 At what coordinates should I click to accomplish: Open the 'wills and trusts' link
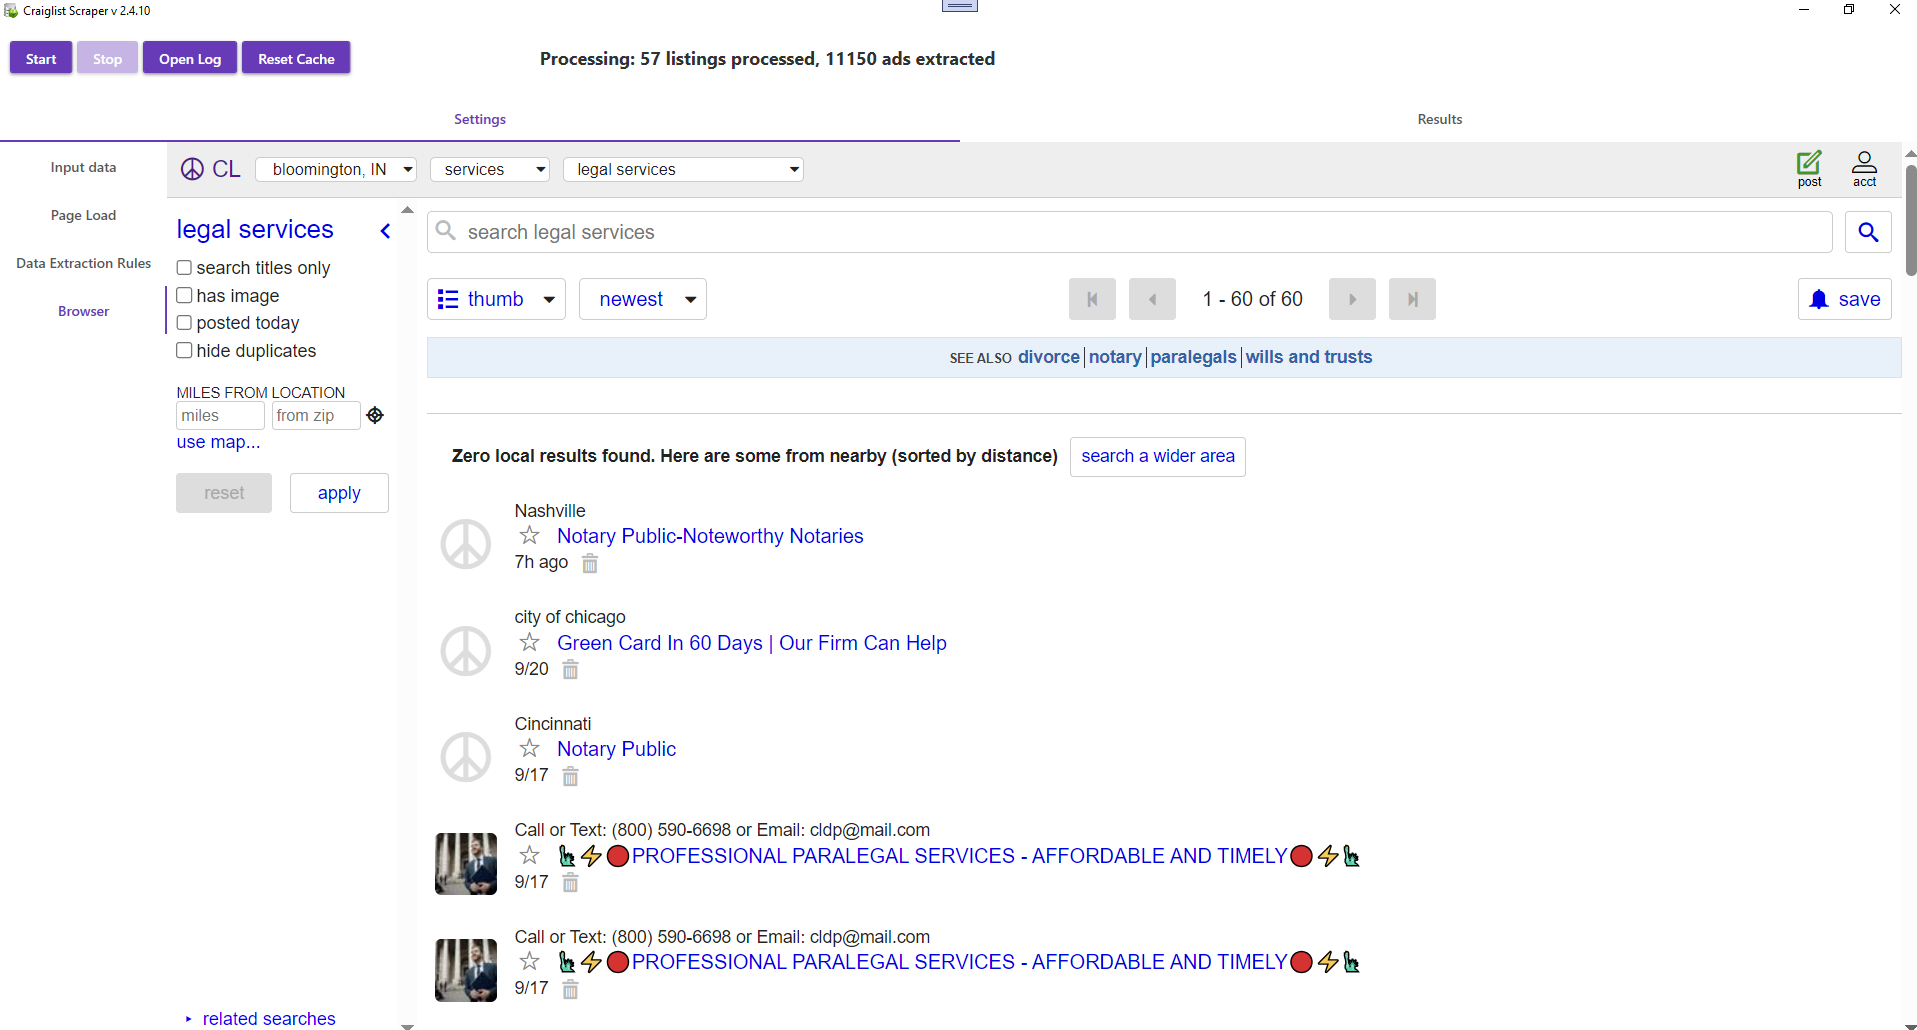(x=1308, y=357)
